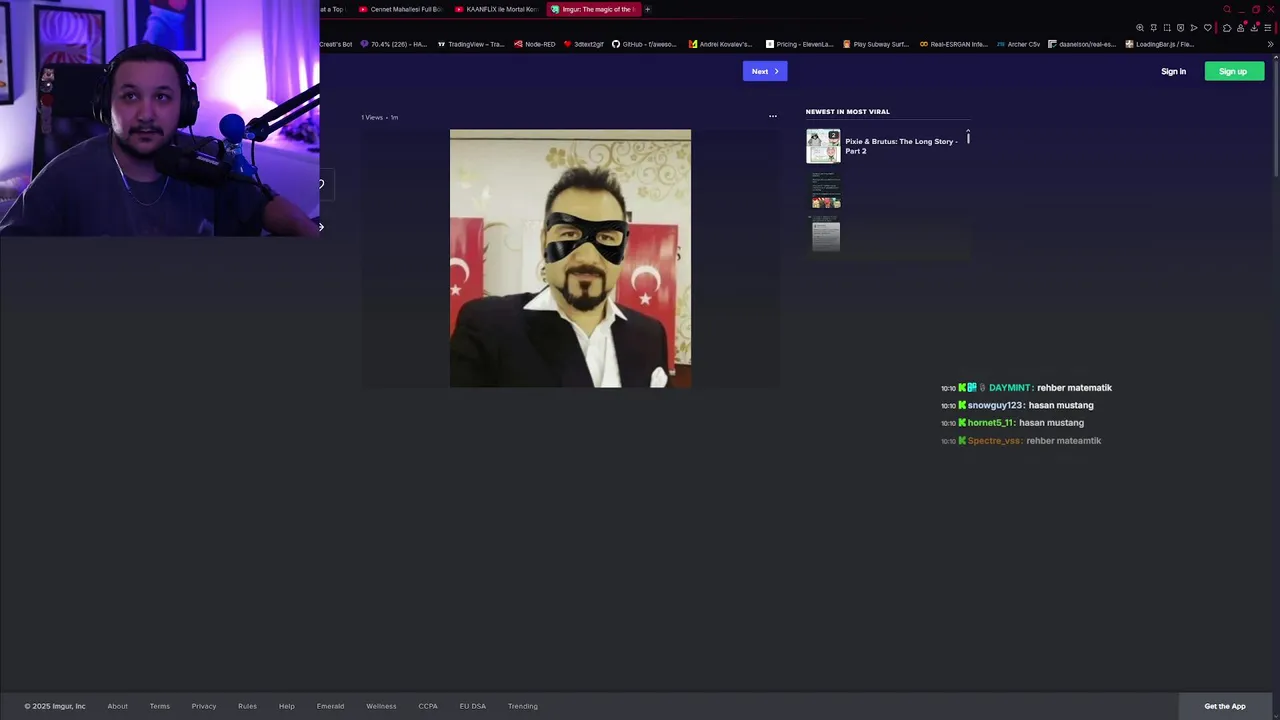Open the EU DSA footer link

473,706
